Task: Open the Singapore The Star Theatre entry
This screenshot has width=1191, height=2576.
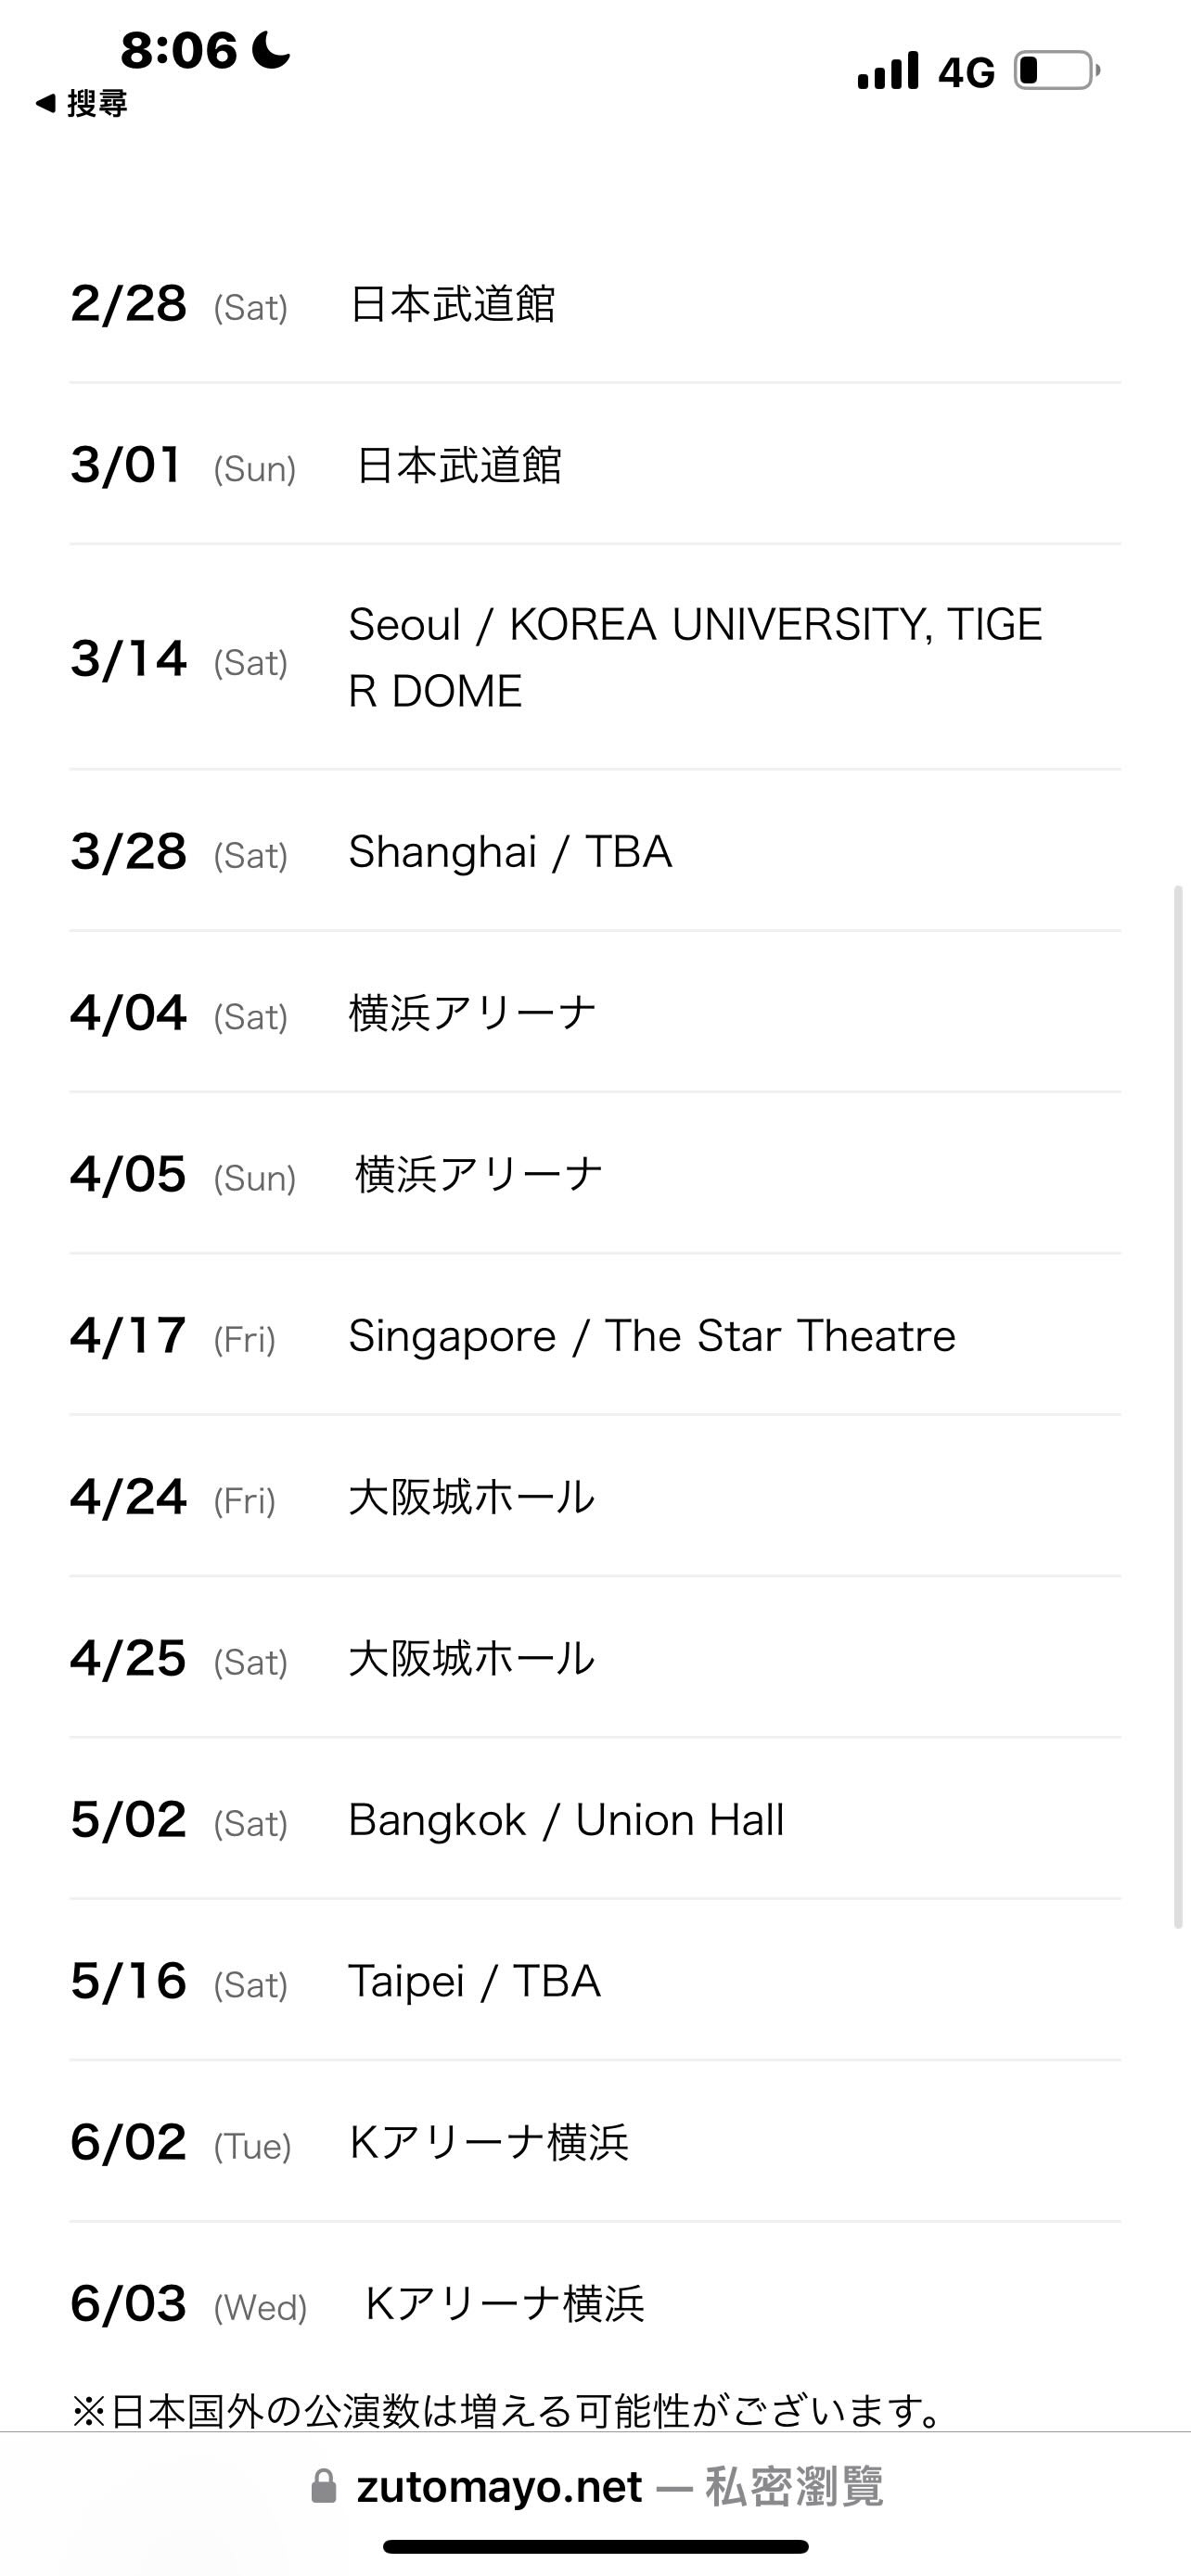Action: (594, 1336)
